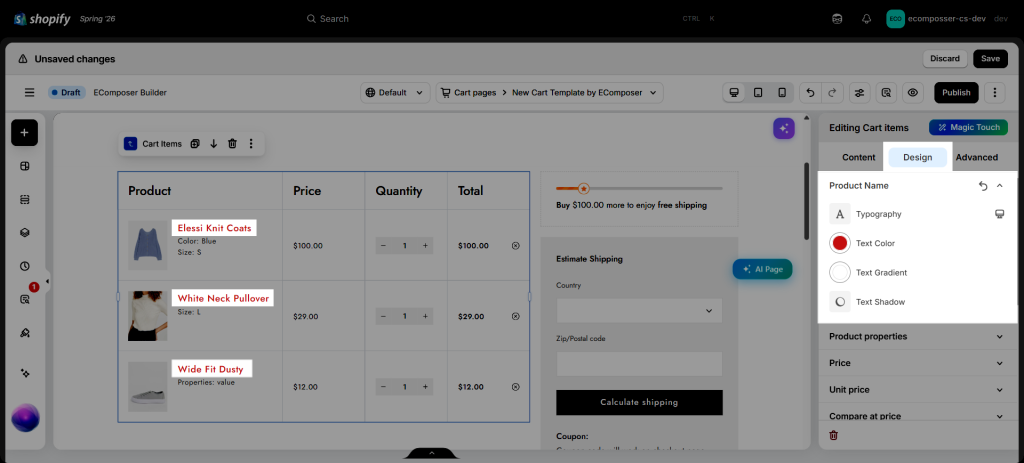Open the Text Gradient swatch
Screen dimensions: 1024x463
(840, 272)
